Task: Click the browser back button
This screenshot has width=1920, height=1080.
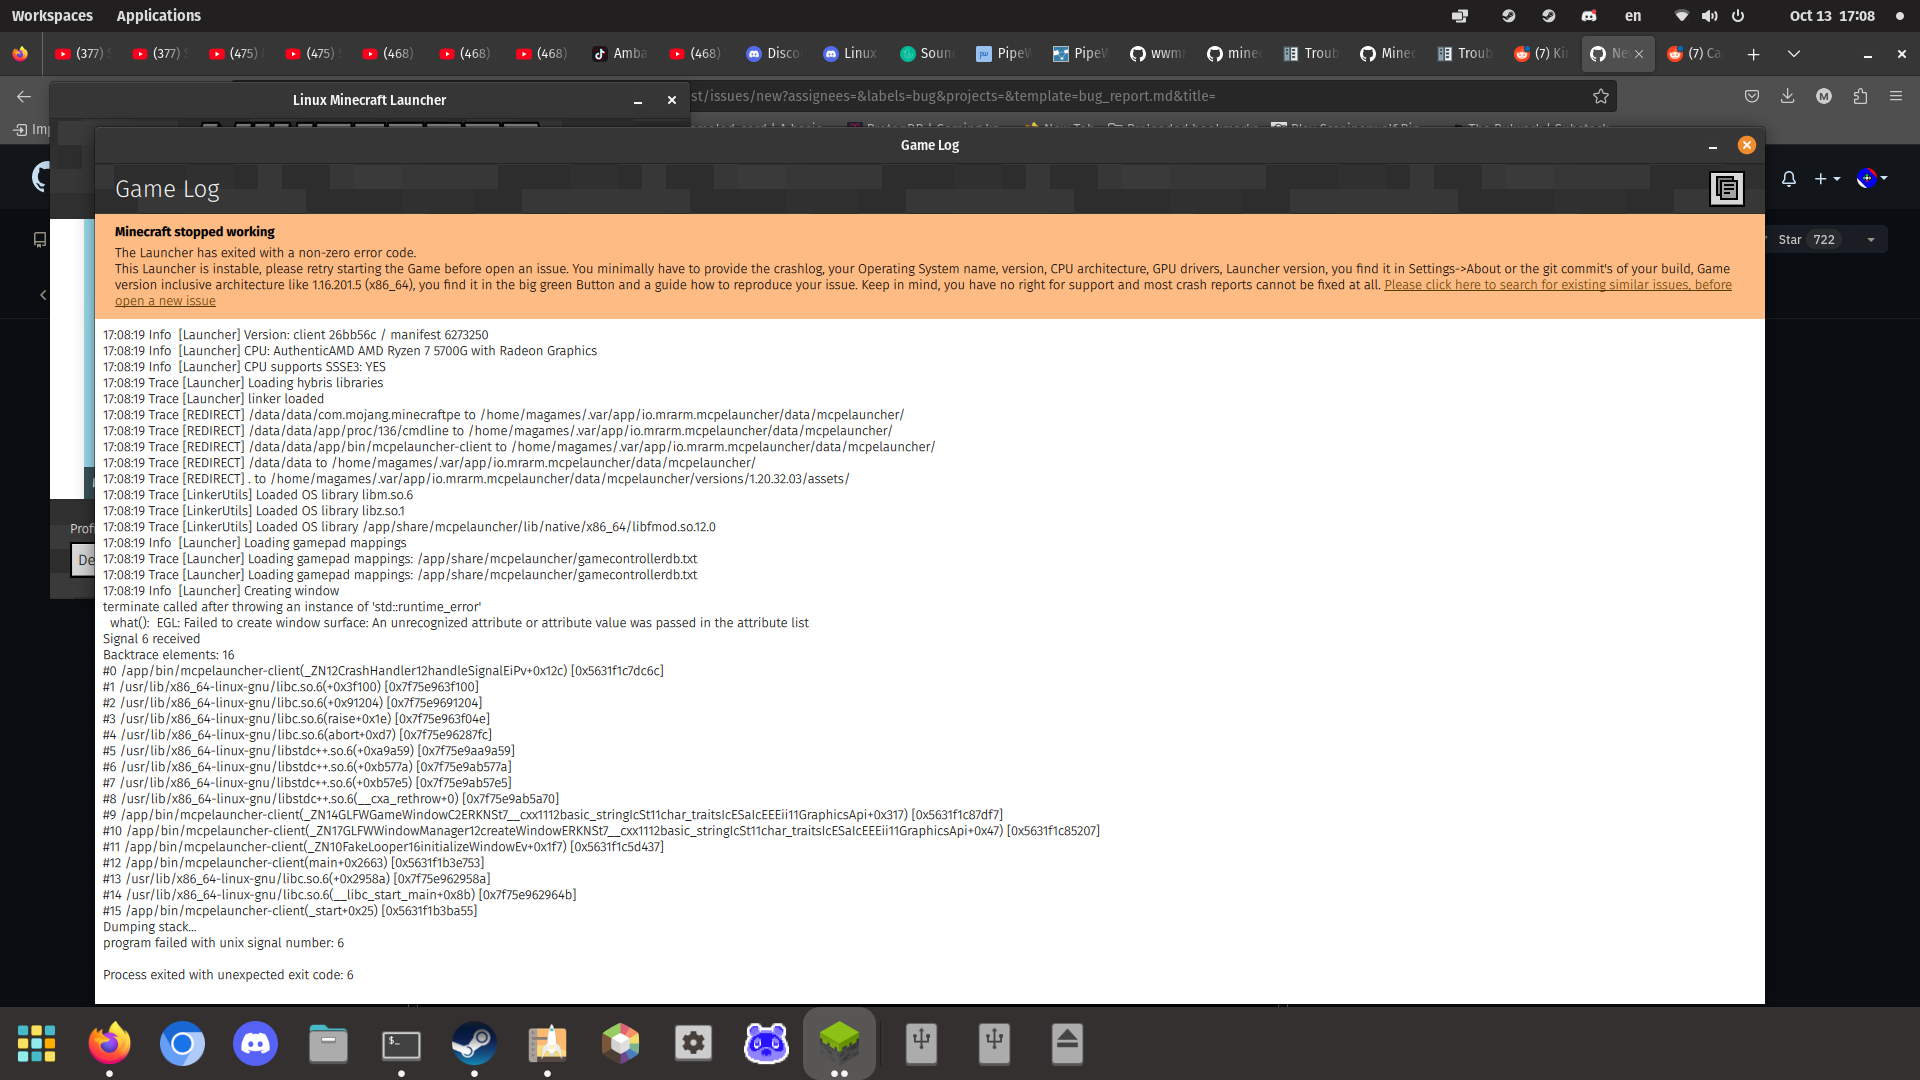Action: point(24,96)
